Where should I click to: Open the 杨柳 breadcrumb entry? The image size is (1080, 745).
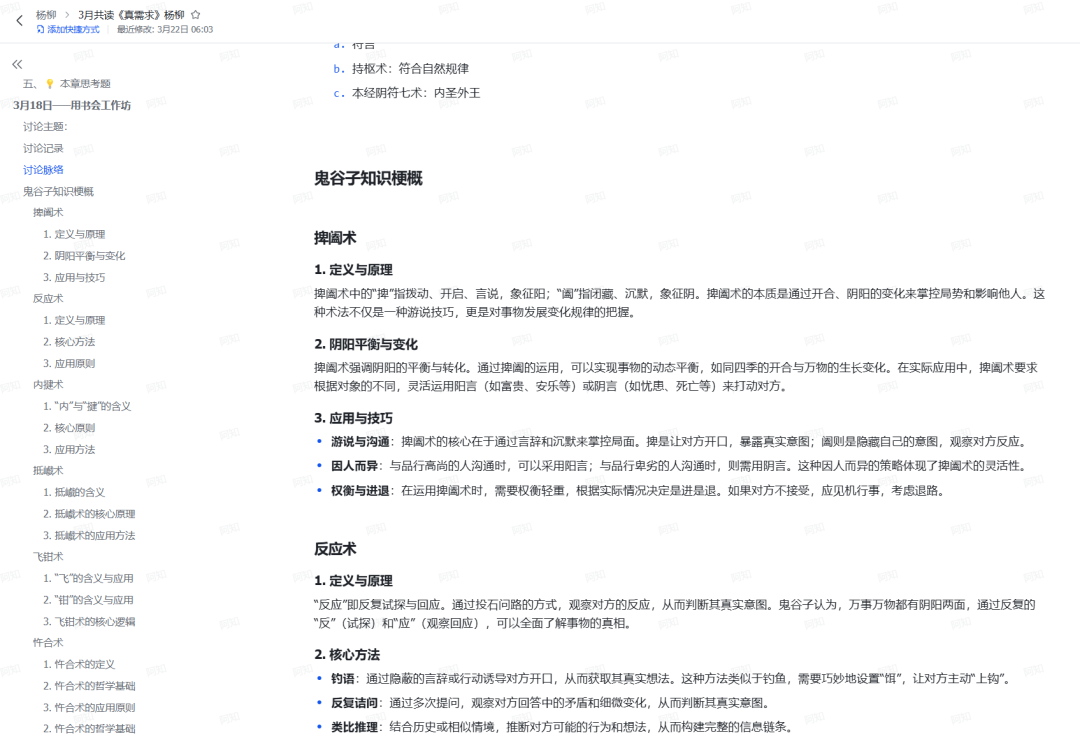43,14
